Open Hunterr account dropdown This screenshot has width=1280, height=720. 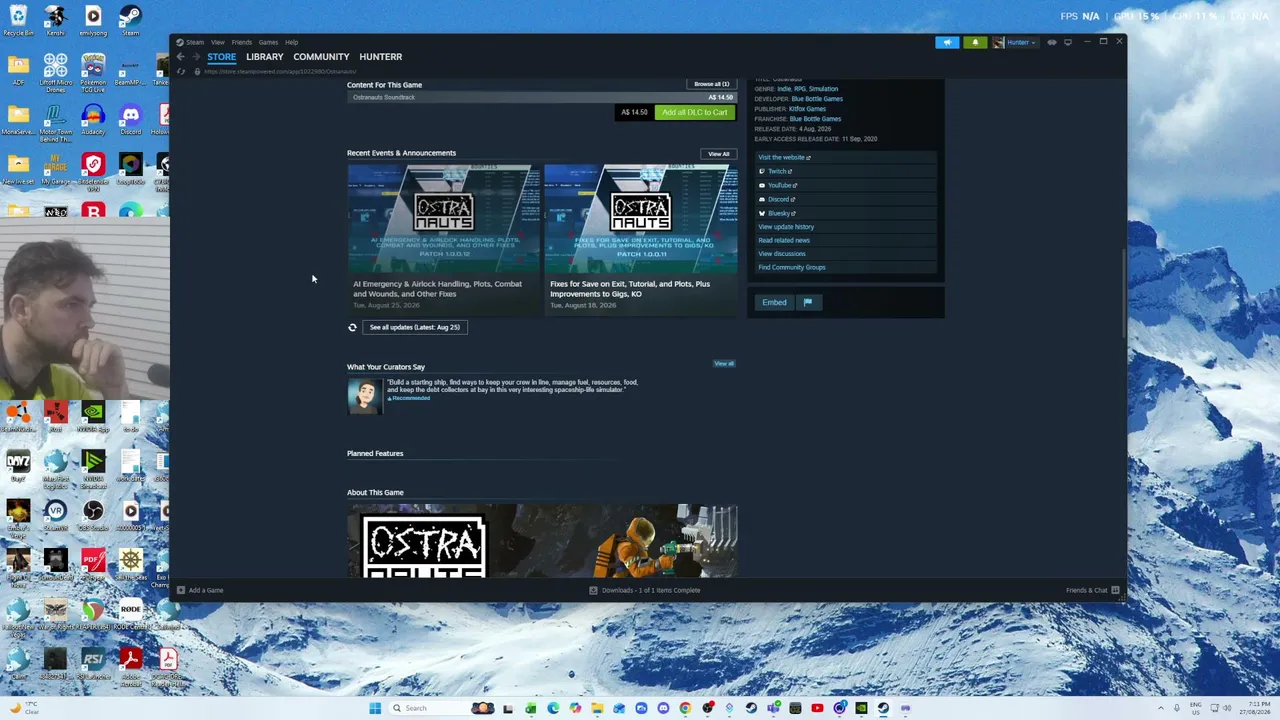(x=1014, y=42)
